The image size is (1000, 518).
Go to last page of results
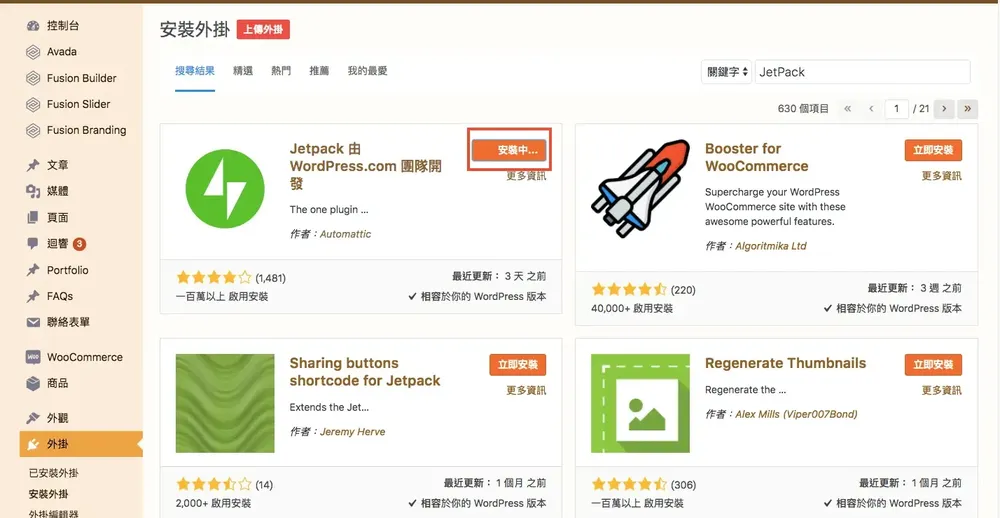point(967,109)
